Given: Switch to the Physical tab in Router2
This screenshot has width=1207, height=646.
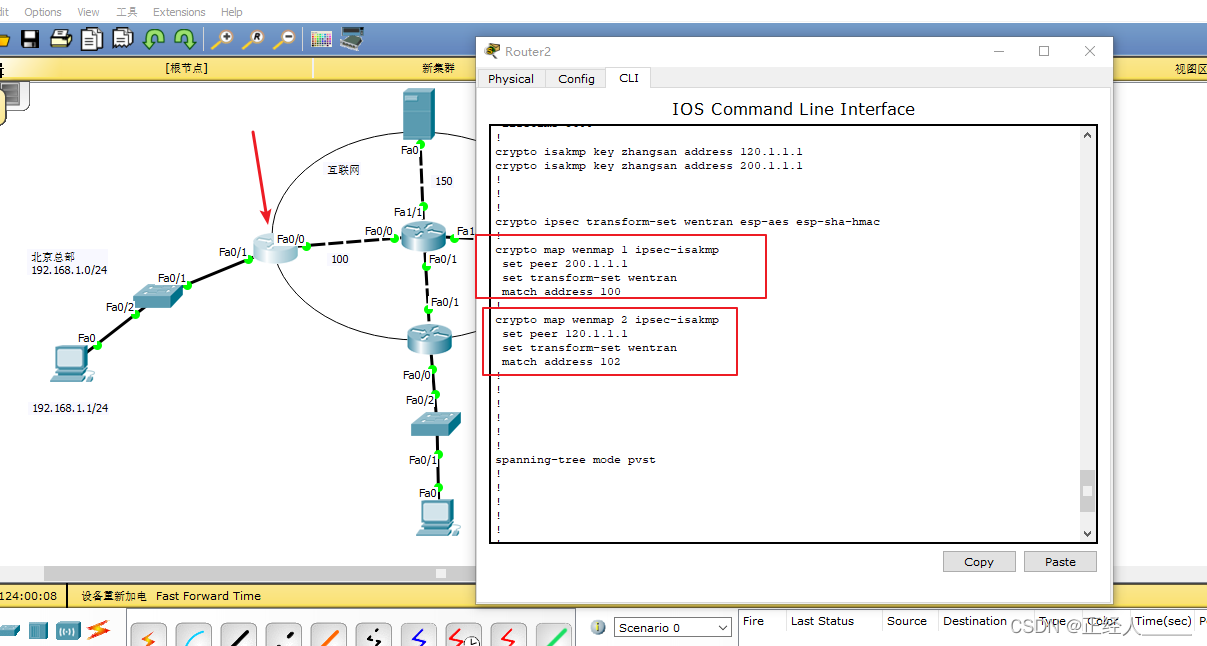Looking at the screenshot, I should (x=511, y=79).
